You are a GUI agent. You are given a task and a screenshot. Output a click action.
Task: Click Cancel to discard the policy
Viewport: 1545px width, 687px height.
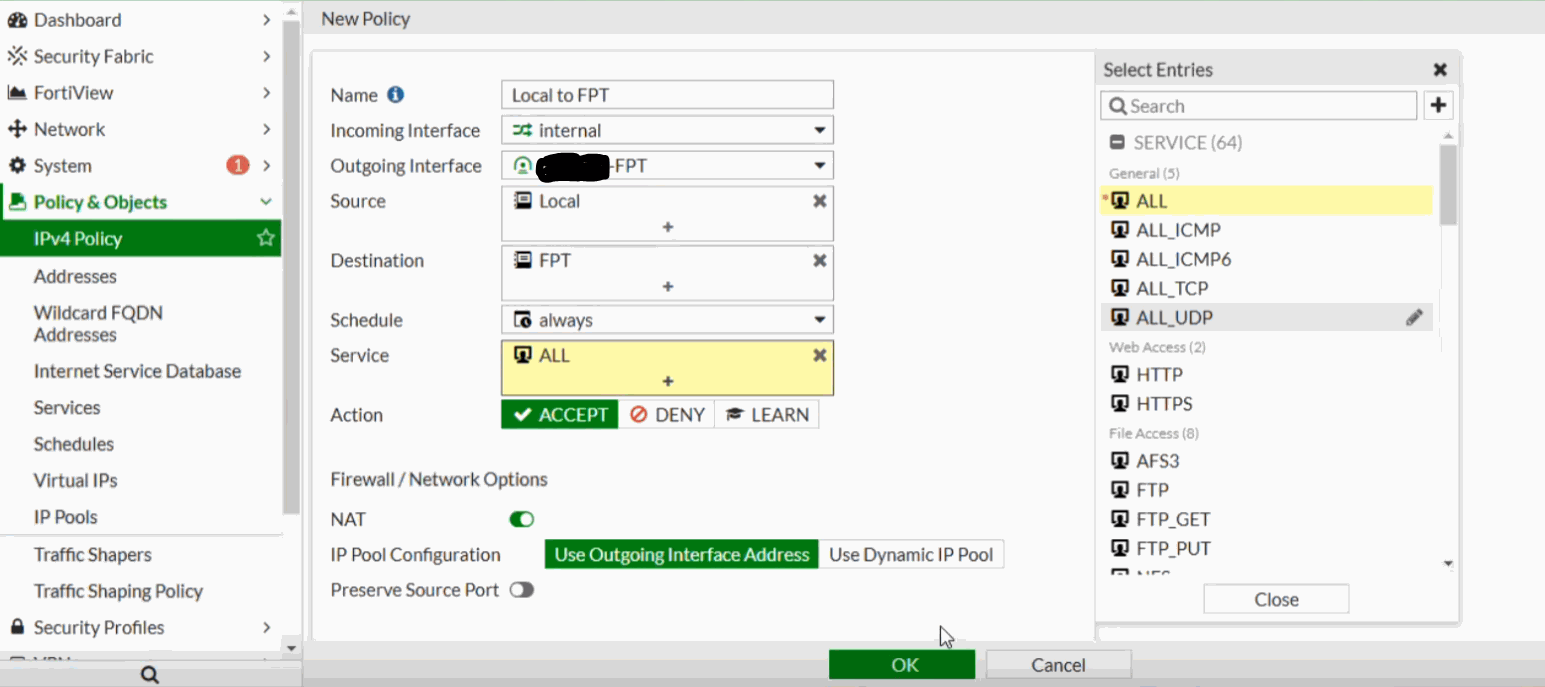[x=1058, y=665]
